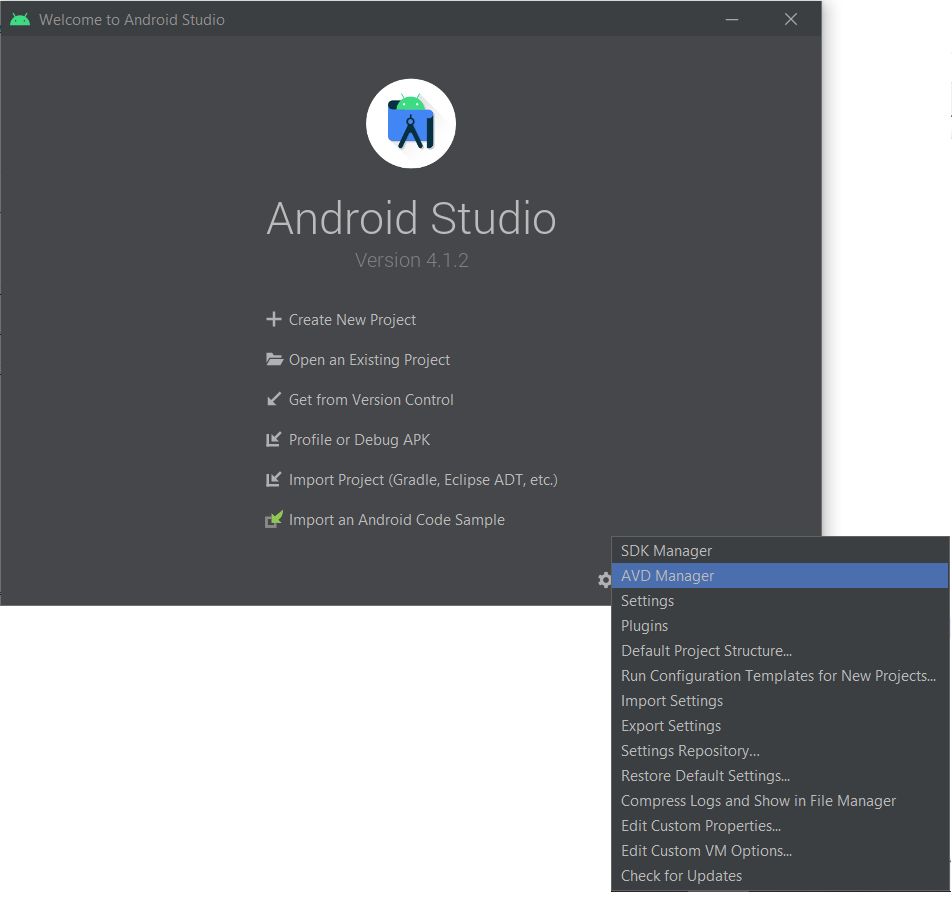Click the import icon beside Import Project (Gradle, Eclipse ADT)
952x904 pixels.
274,480
